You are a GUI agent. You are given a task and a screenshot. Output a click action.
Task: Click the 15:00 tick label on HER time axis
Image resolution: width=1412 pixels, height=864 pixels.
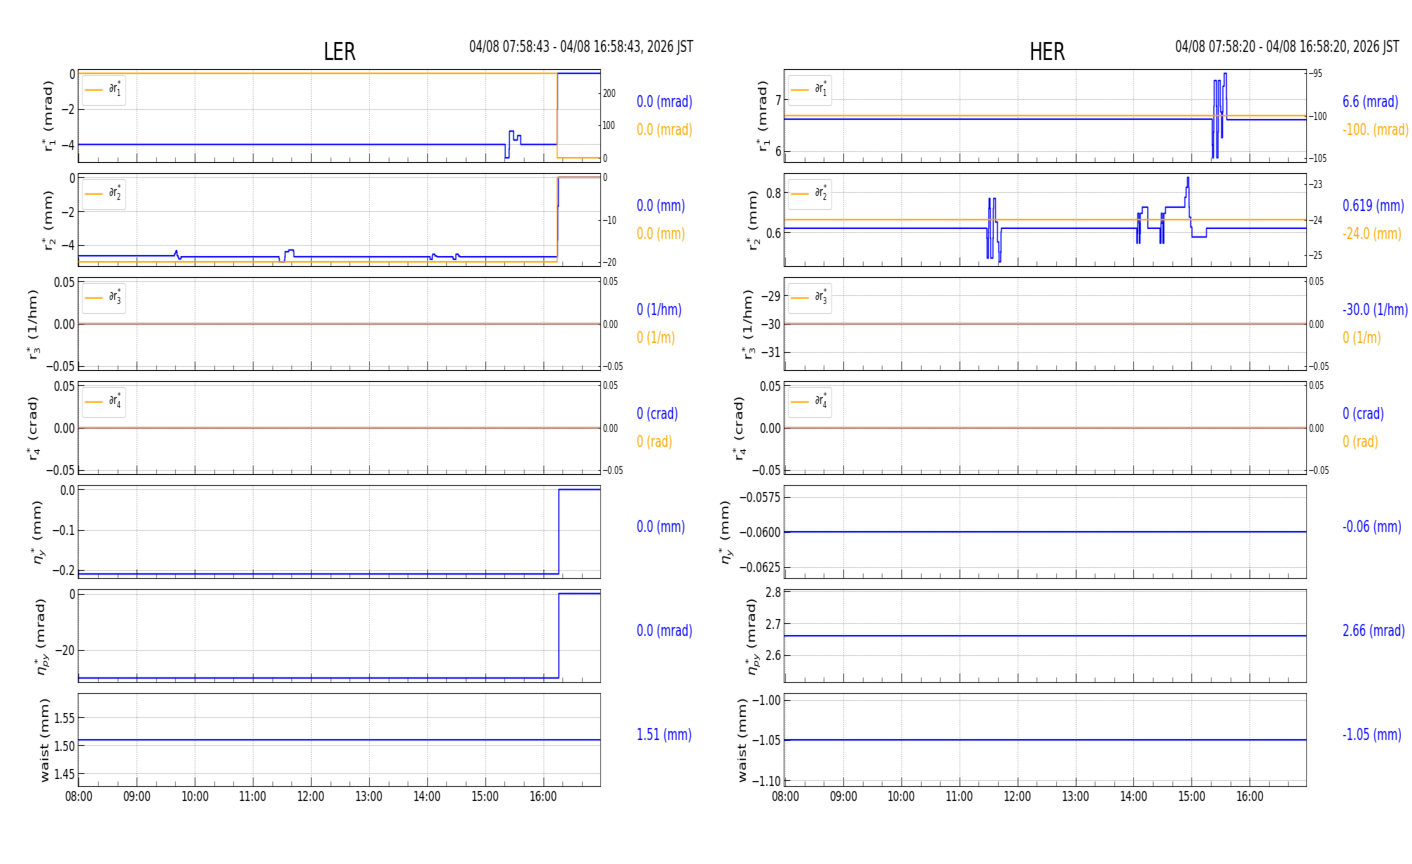[1191, 797]
